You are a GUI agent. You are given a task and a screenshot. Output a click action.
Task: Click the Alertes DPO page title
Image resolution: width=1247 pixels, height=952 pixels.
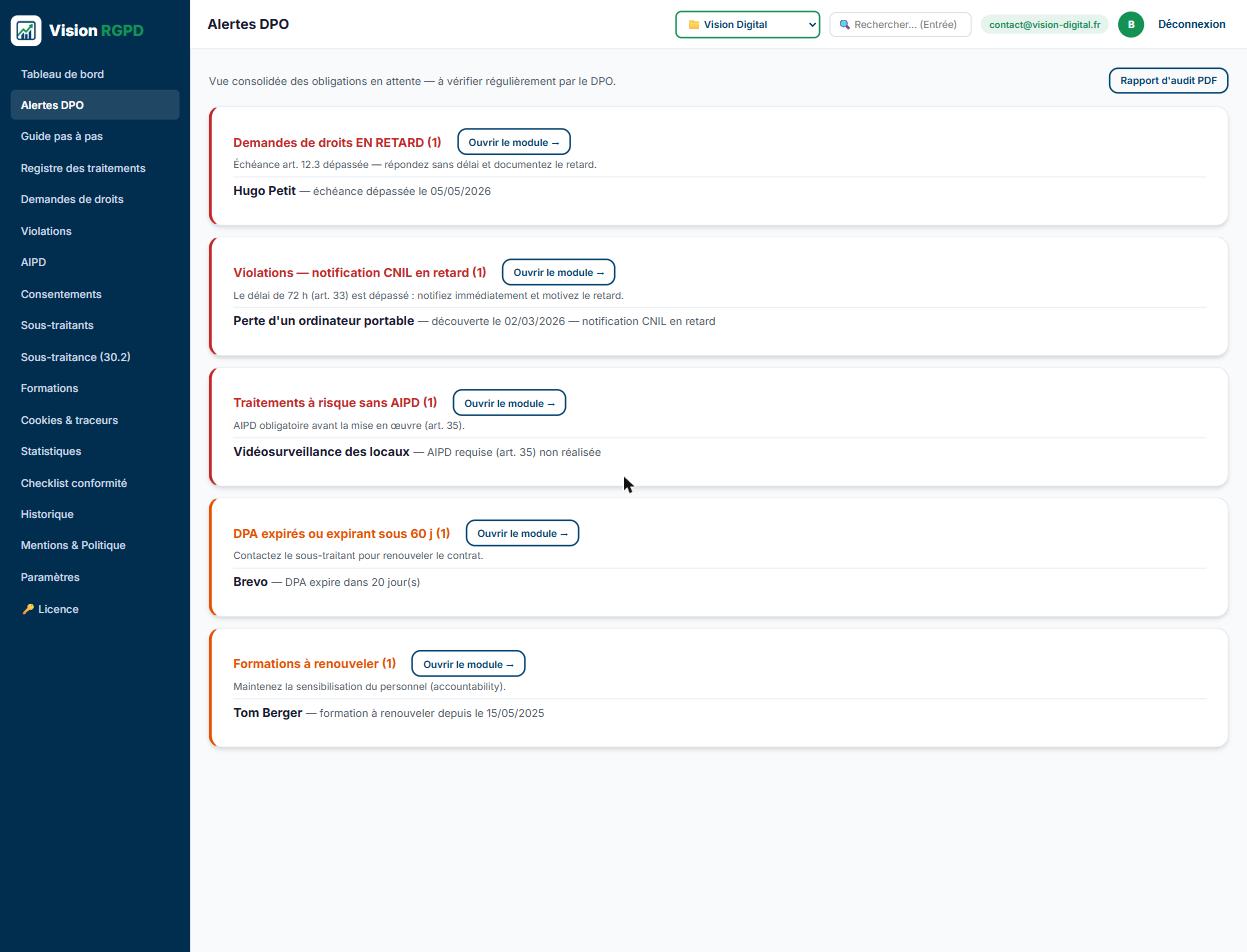point(248,24)
